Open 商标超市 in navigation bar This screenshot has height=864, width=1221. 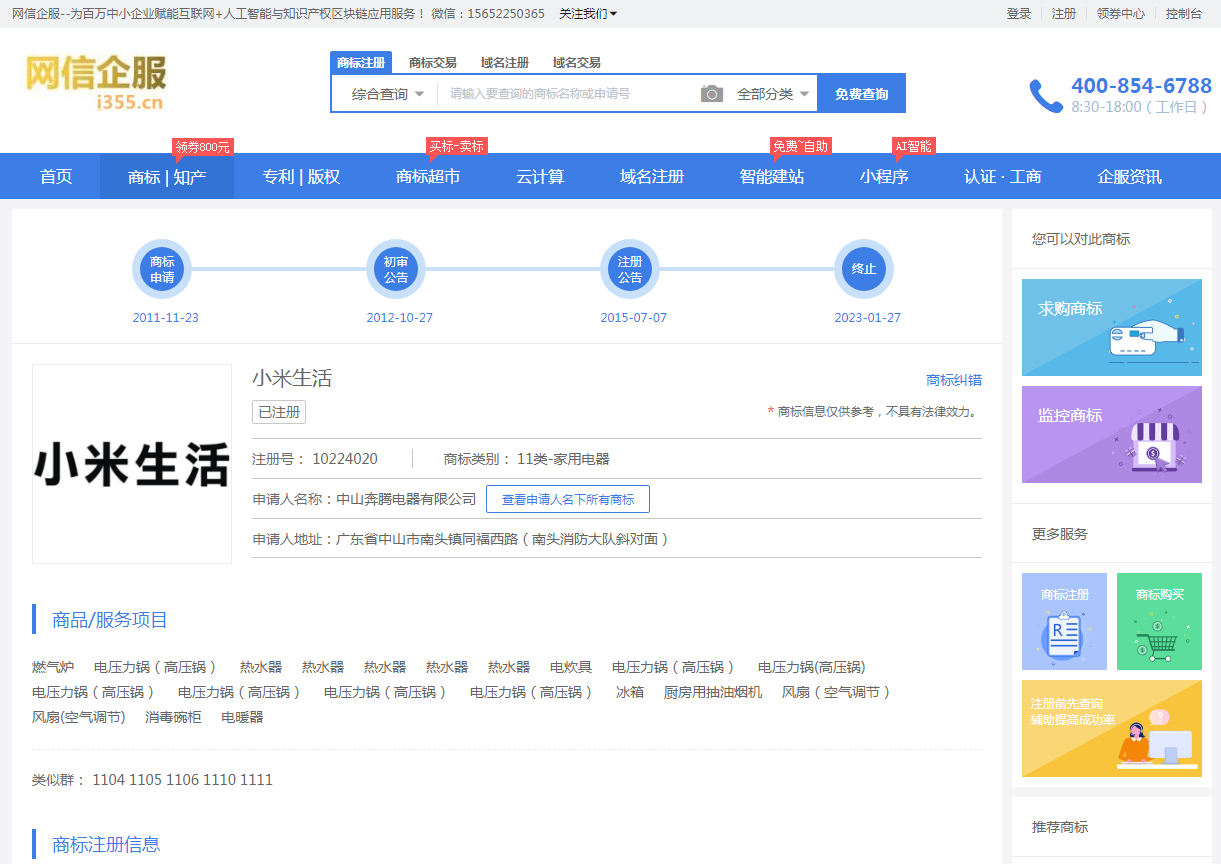tap(428, 176)
